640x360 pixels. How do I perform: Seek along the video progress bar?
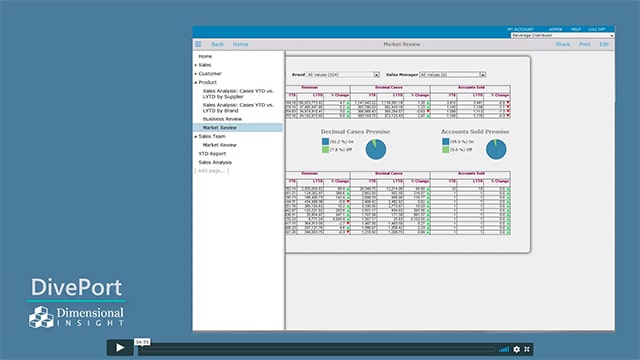(x=317, y=349)
